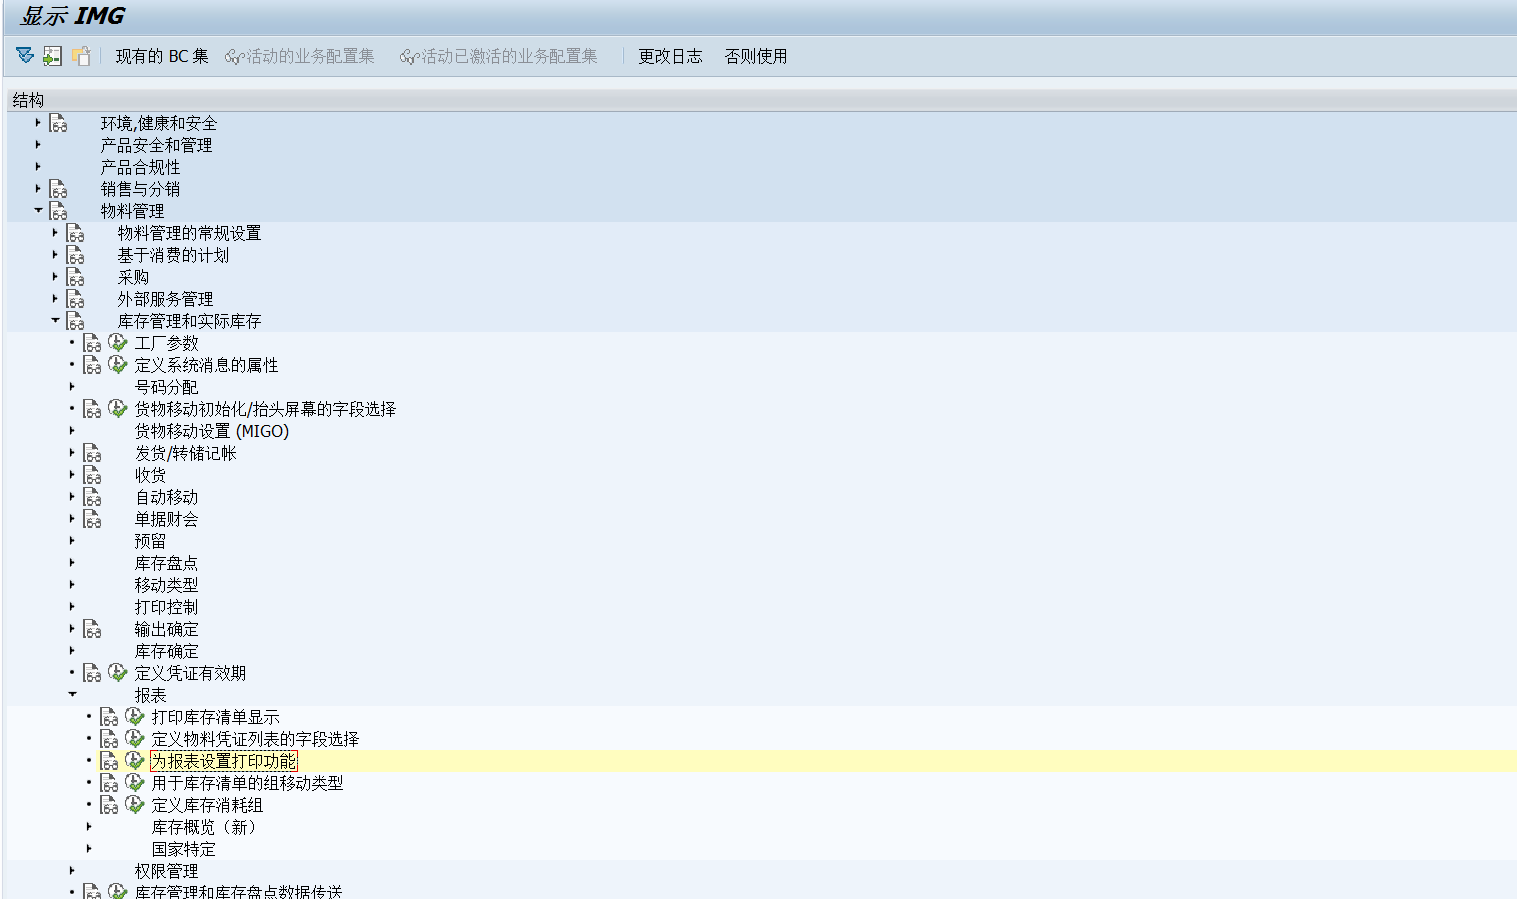The image size is (1517, 899).
Task: Expand the 货物移动设置 (MIGO) node
Action: (x=70, y=430)
